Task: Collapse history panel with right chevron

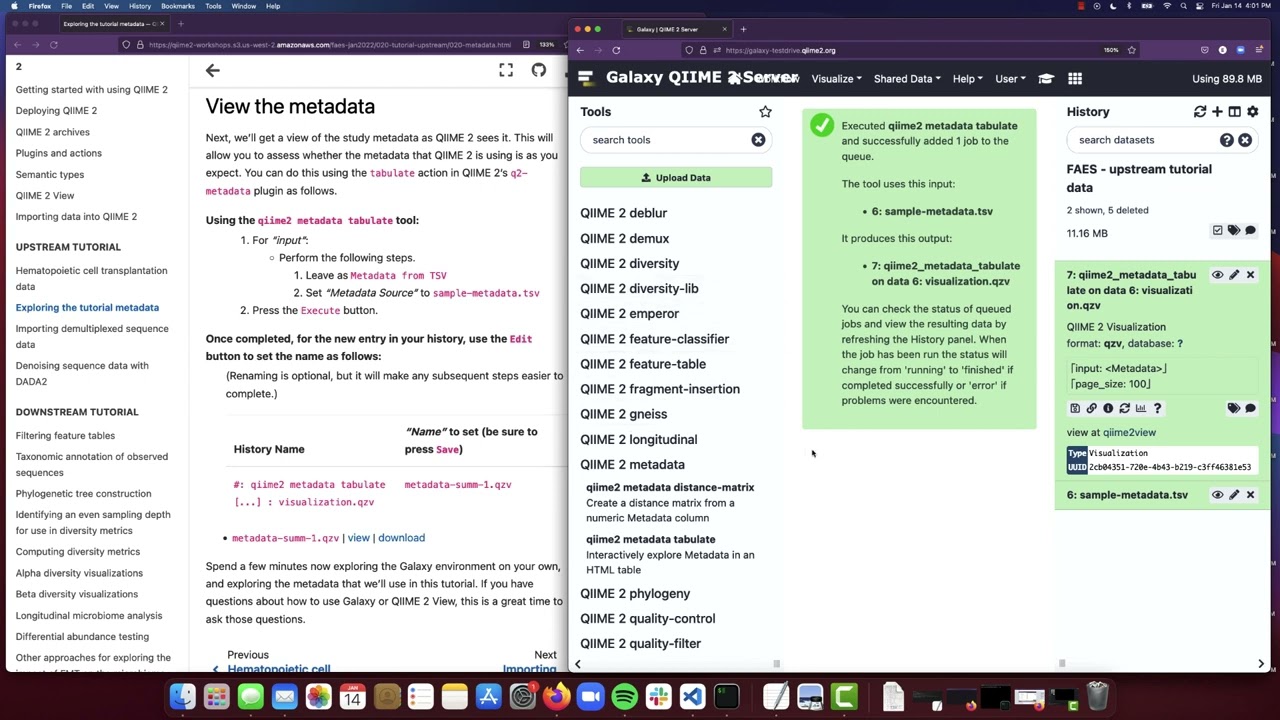Action: (x=1260, y=664)
